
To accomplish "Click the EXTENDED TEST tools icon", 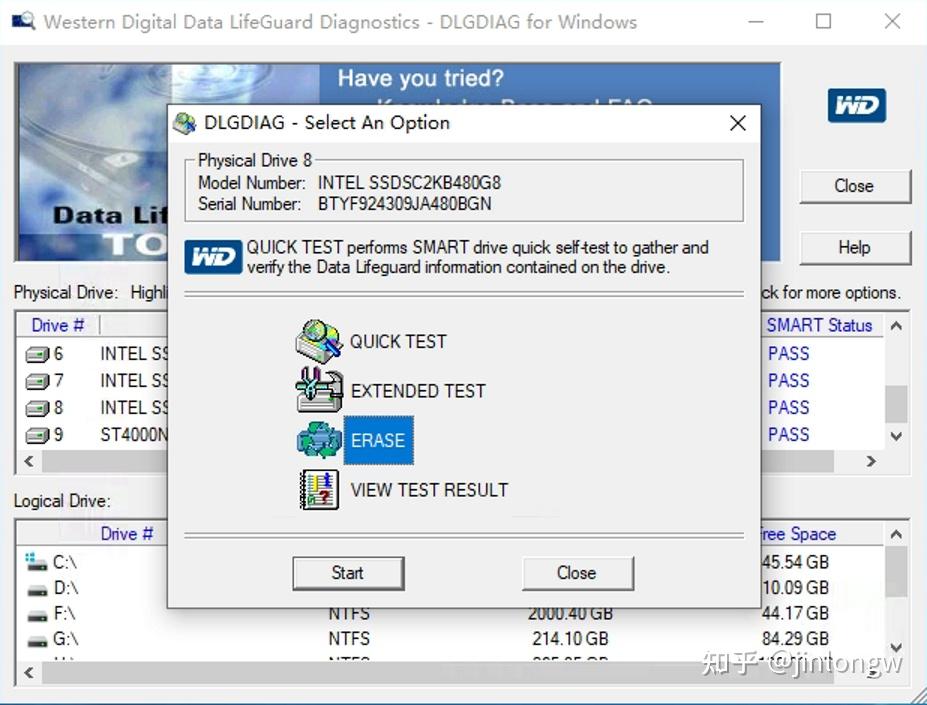I will click(319, 390).
